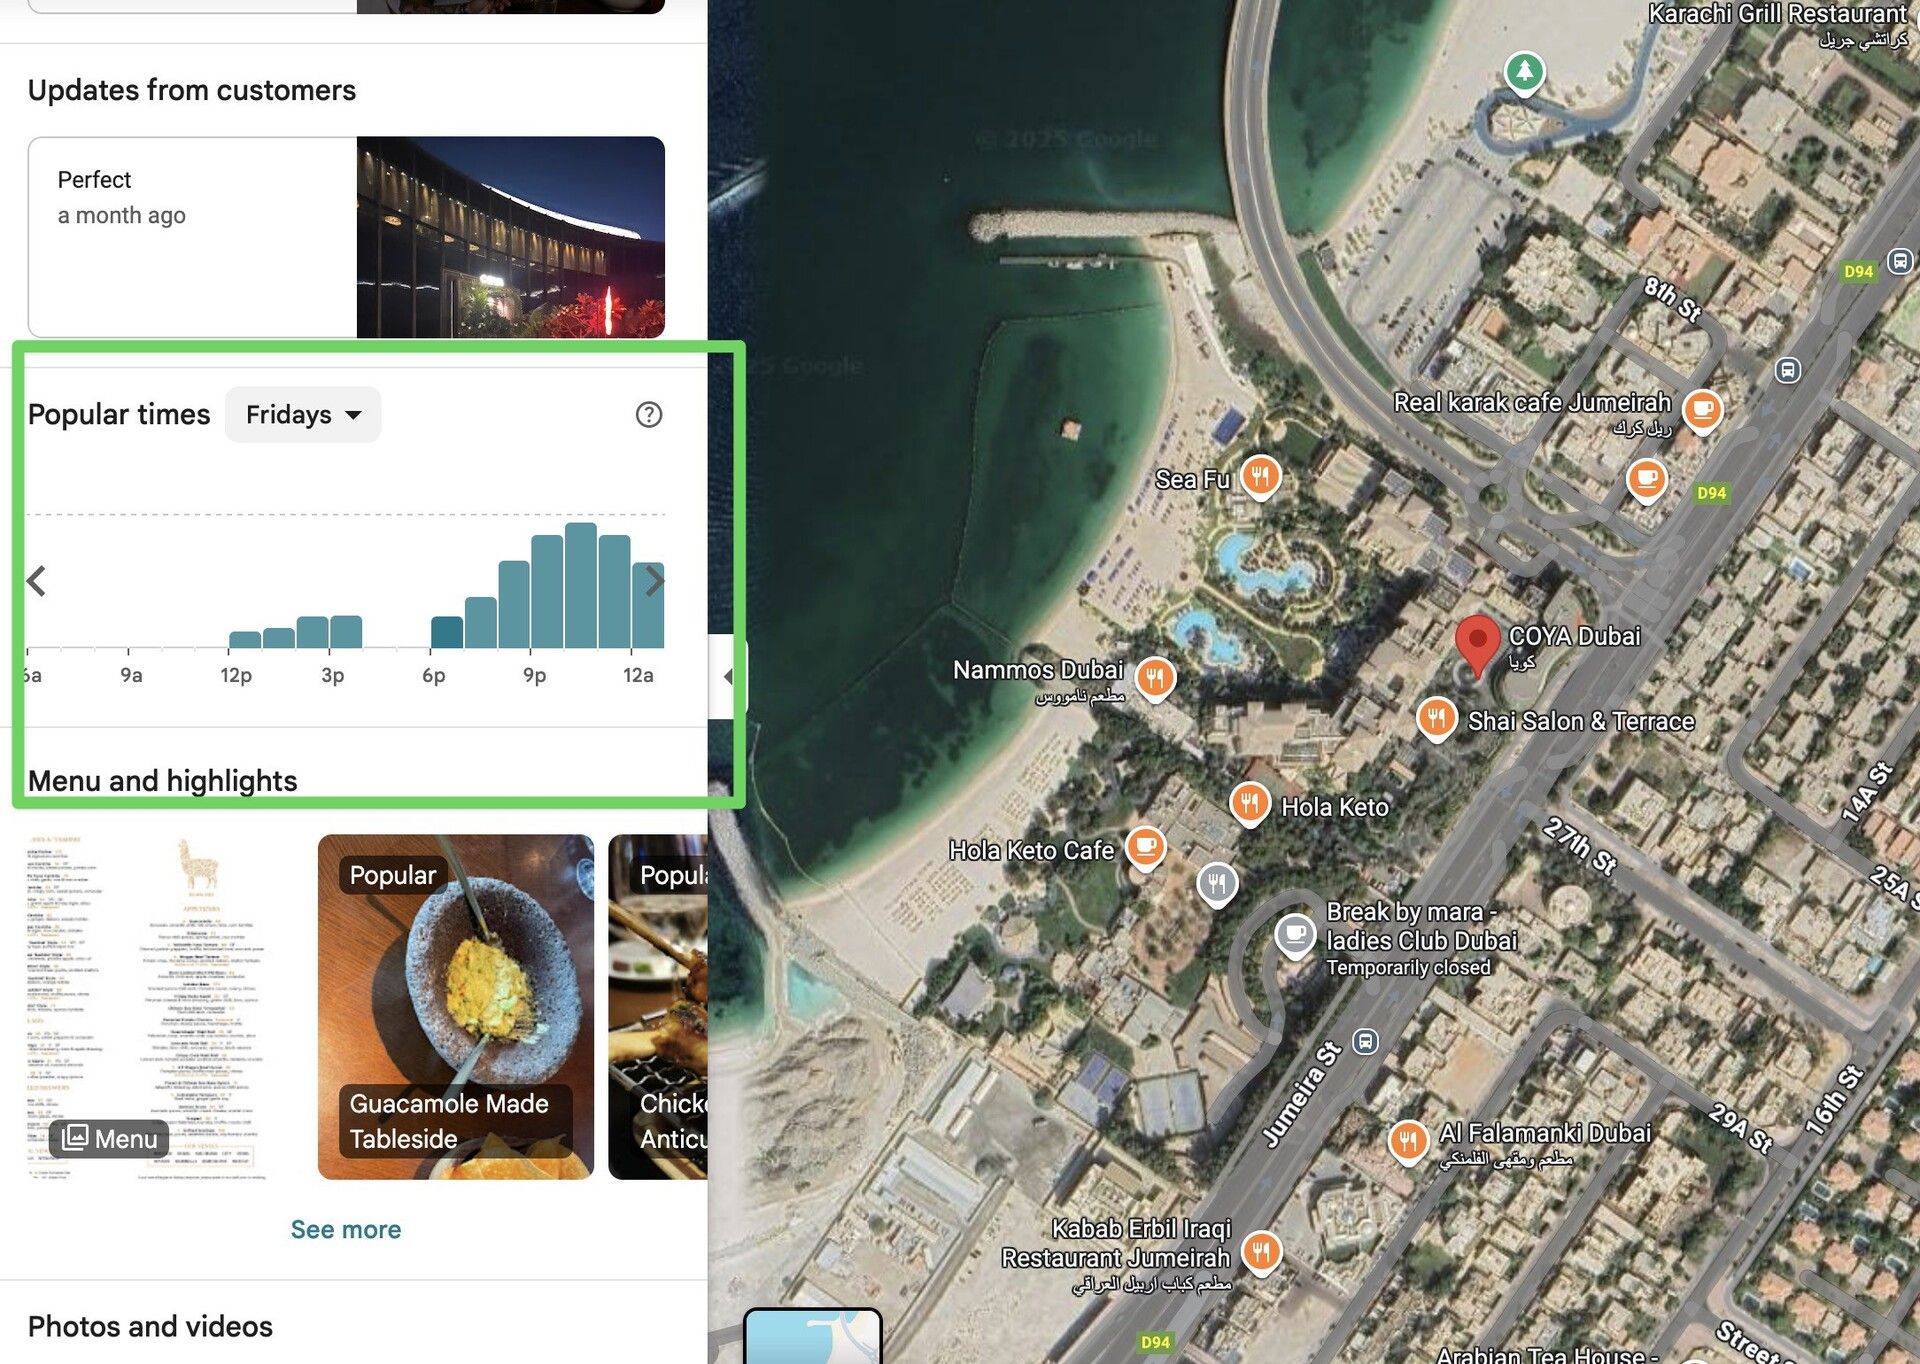Viewport: 1920px width, 1364px height.
Task: Show next day in popular times
Action: tap(655, 581)
